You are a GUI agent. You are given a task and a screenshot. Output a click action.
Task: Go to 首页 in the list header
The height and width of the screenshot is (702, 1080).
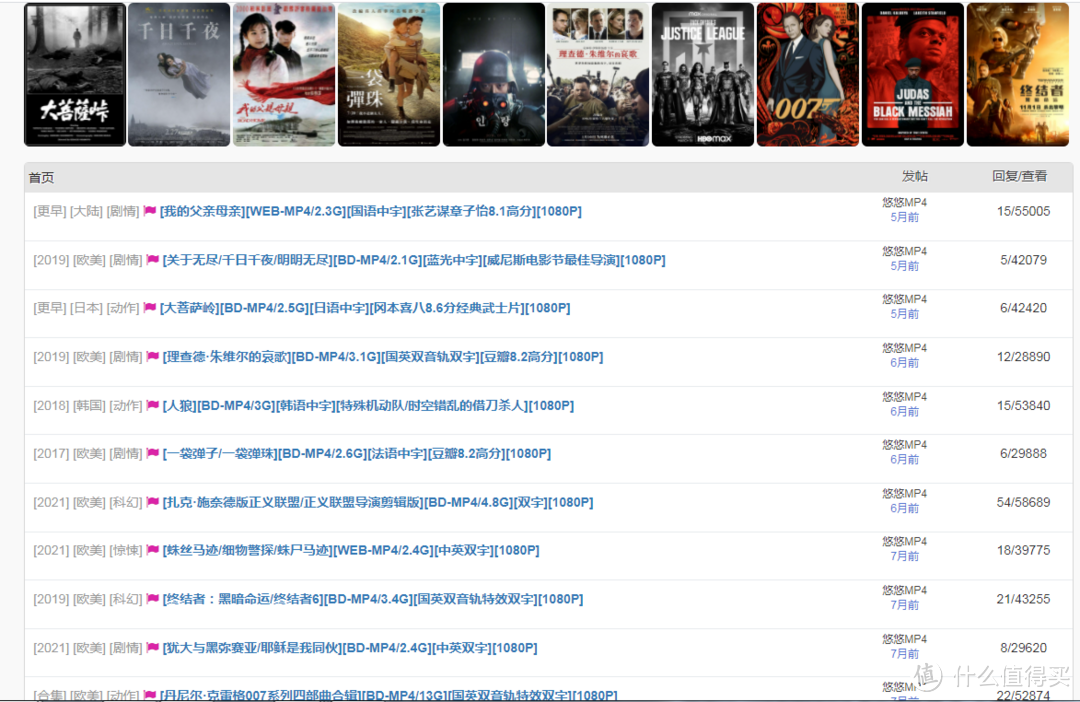[41, 178]
